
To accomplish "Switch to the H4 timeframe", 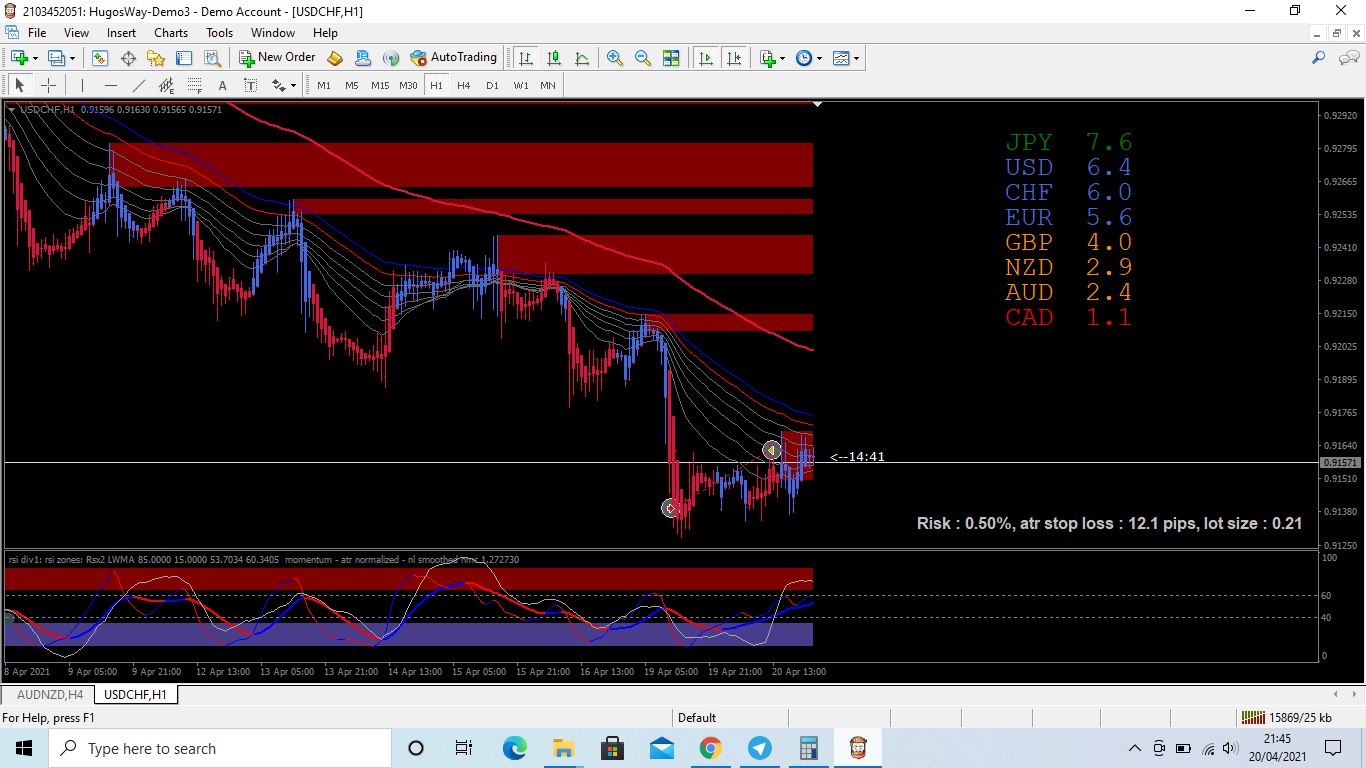I will click(x=464, y=85).
